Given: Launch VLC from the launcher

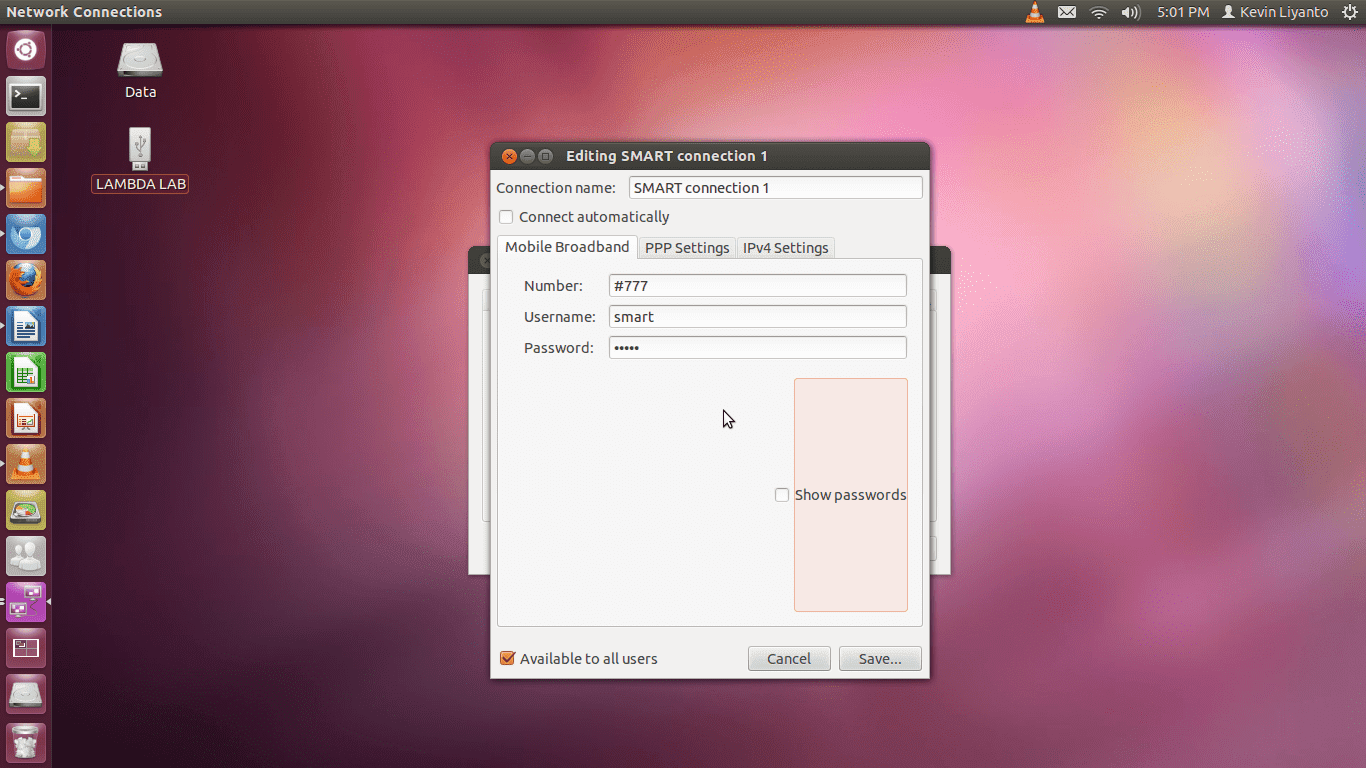Looking at the screenshot, I should (x=26, y=464).
